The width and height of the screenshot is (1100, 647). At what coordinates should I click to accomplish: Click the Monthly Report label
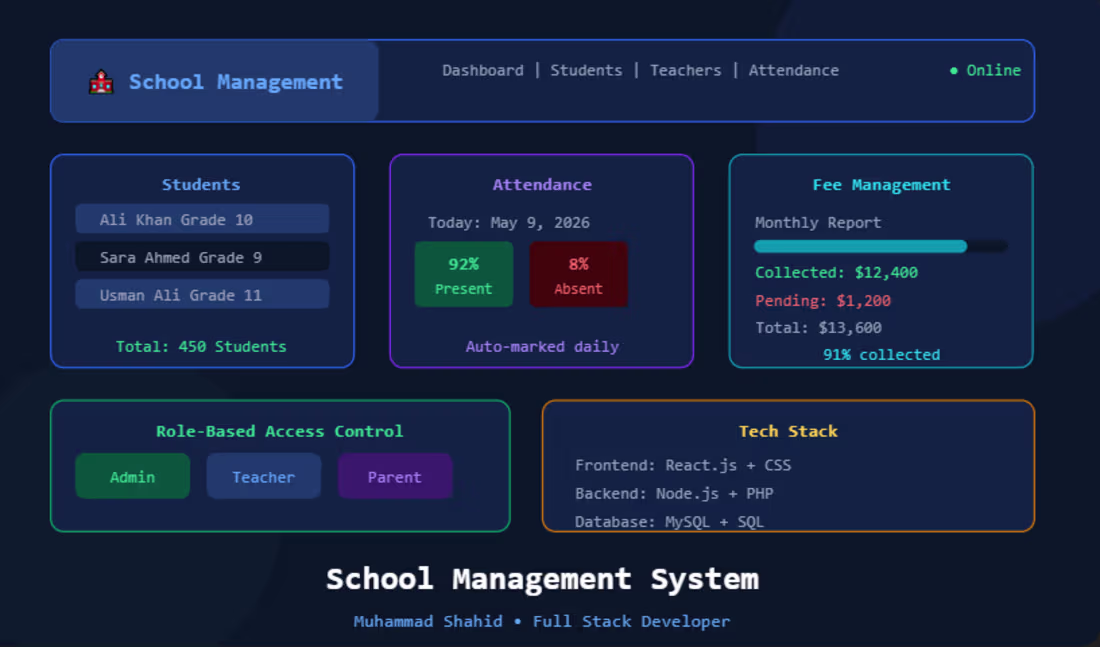(817, 222)
